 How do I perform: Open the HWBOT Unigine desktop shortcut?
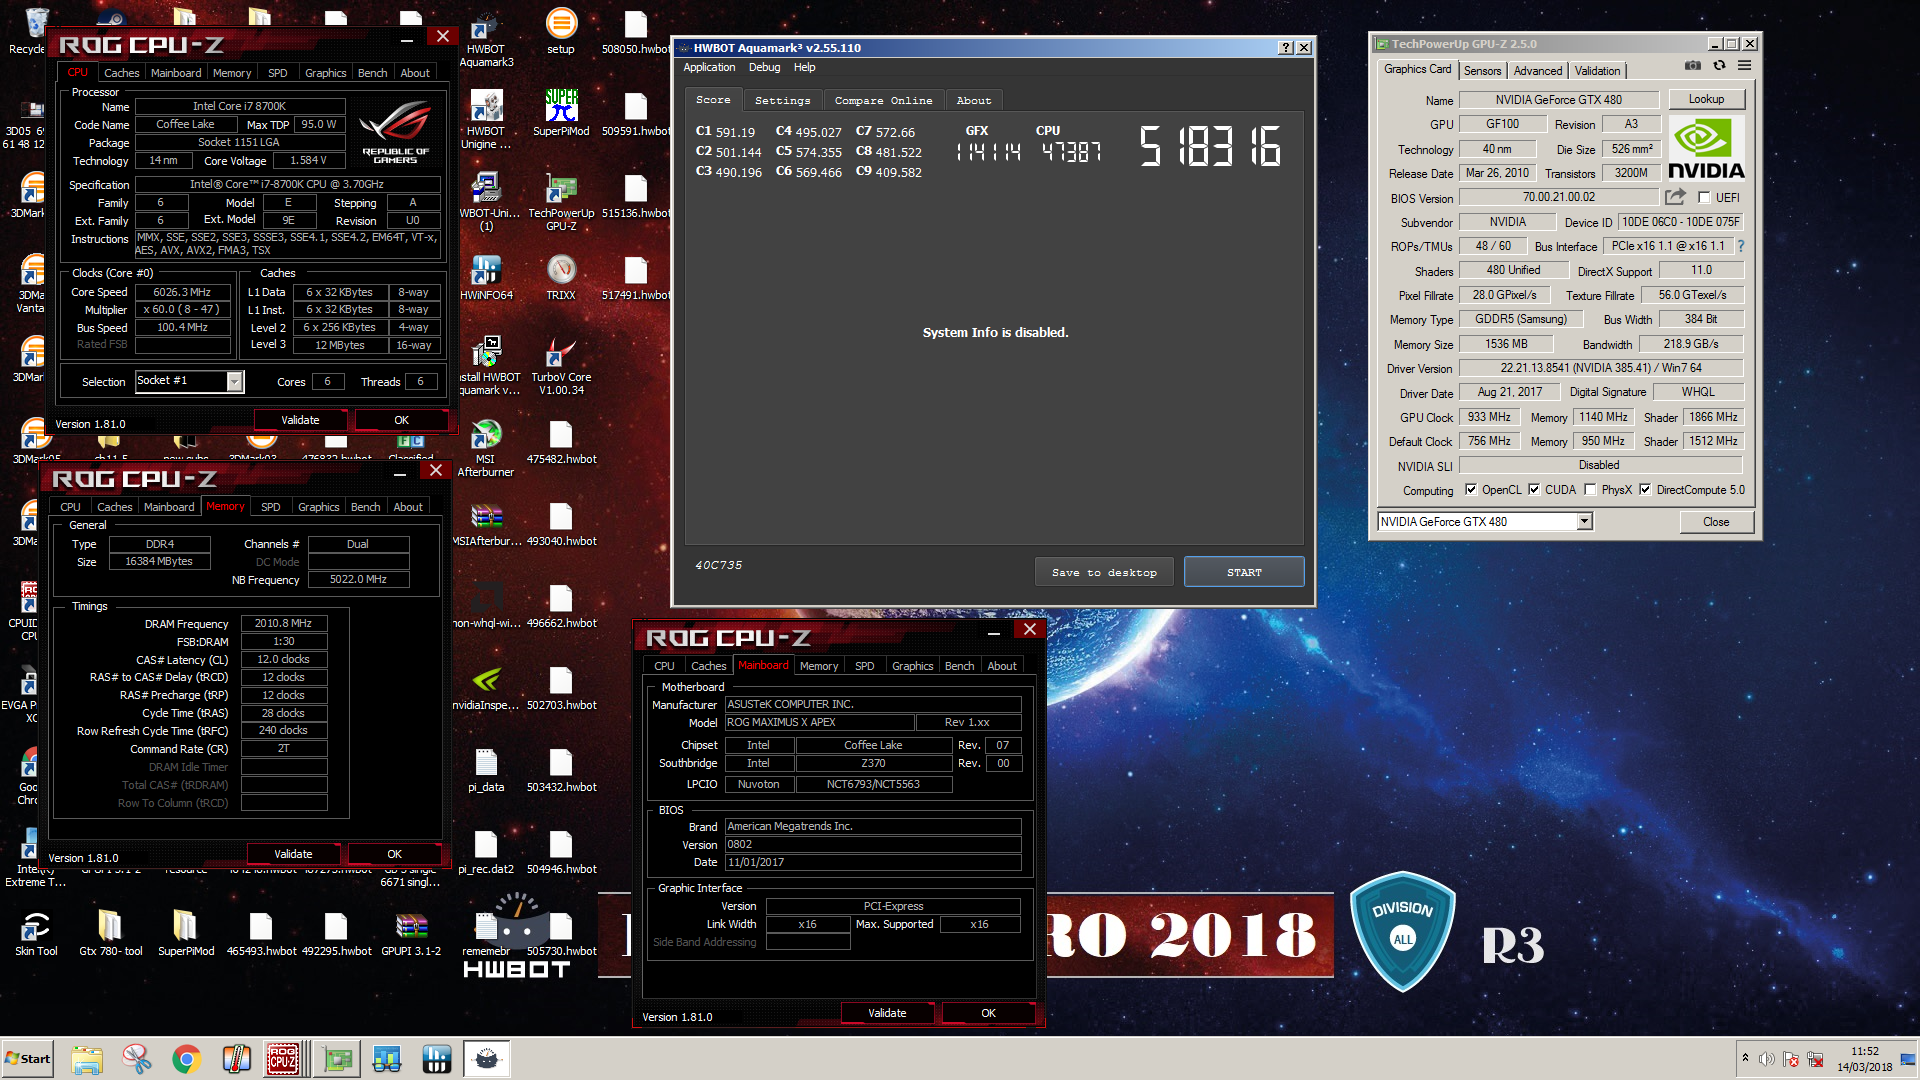pos(486,119)
